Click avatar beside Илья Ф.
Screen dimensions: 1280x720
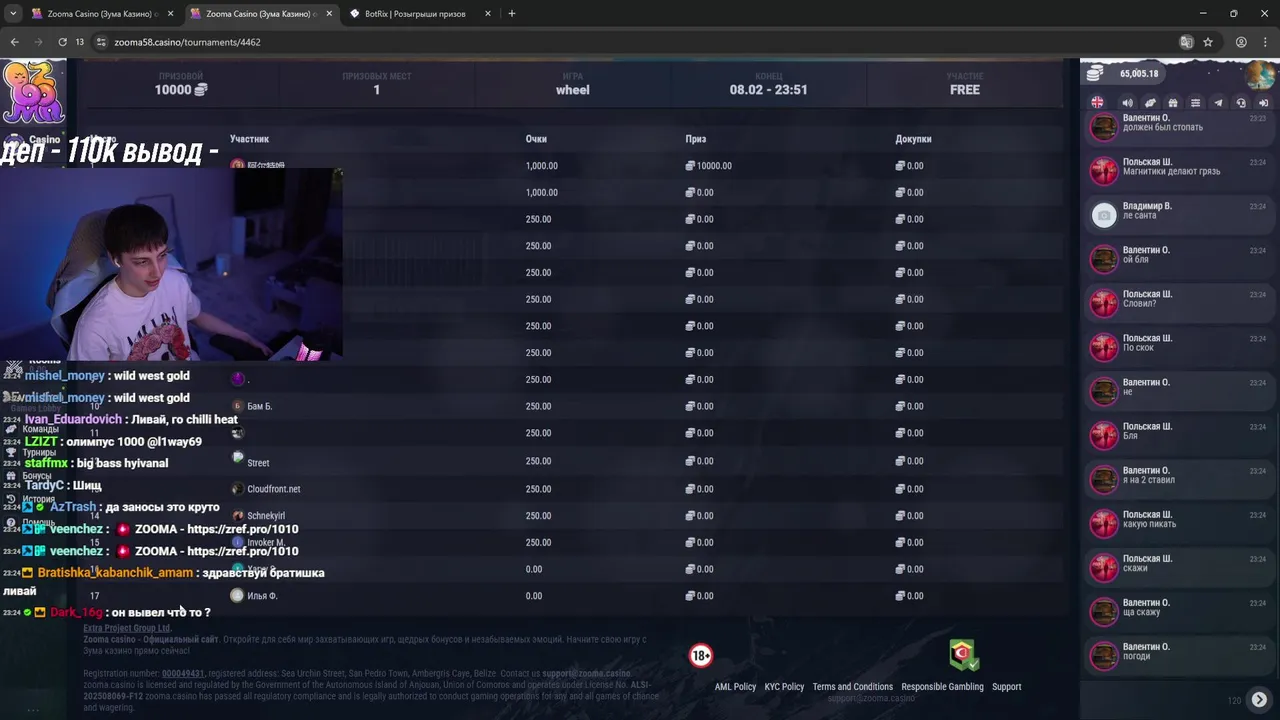[x=237, y=595]
